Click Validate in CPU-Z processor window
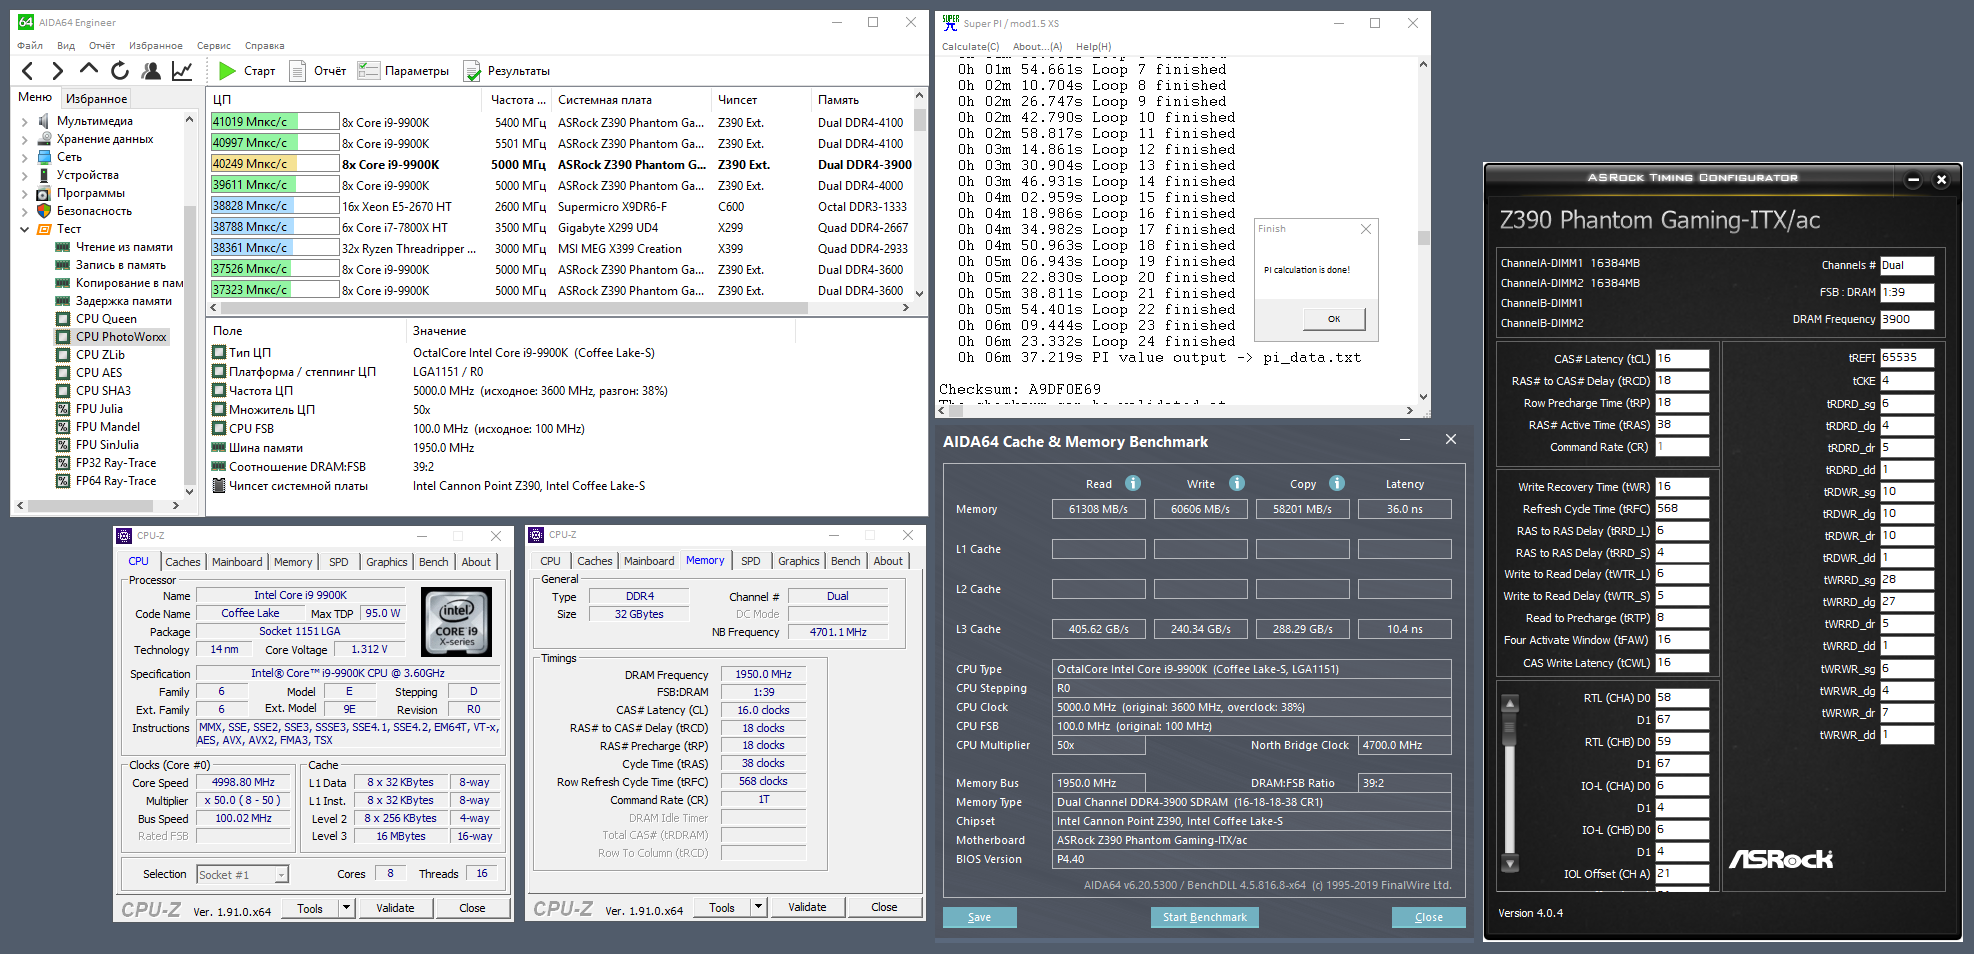The image size is (1974, 954). point(395,908)
